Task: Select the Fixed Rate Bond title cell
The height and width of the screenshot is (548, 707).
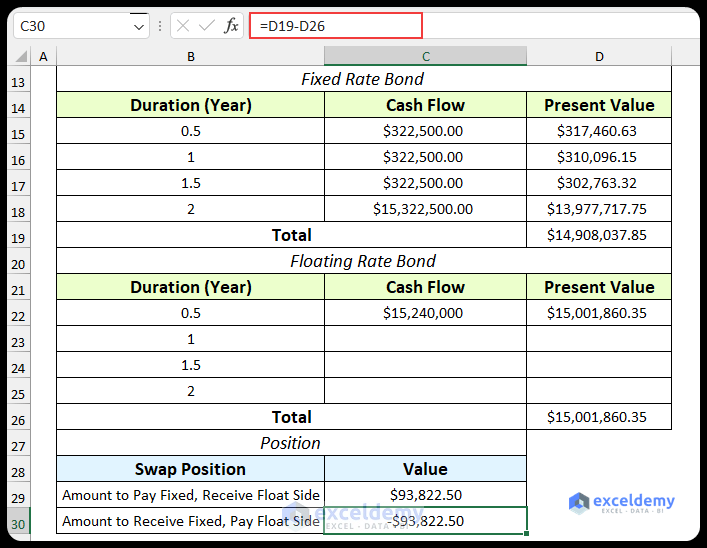Action: click(x=363, y=79)
